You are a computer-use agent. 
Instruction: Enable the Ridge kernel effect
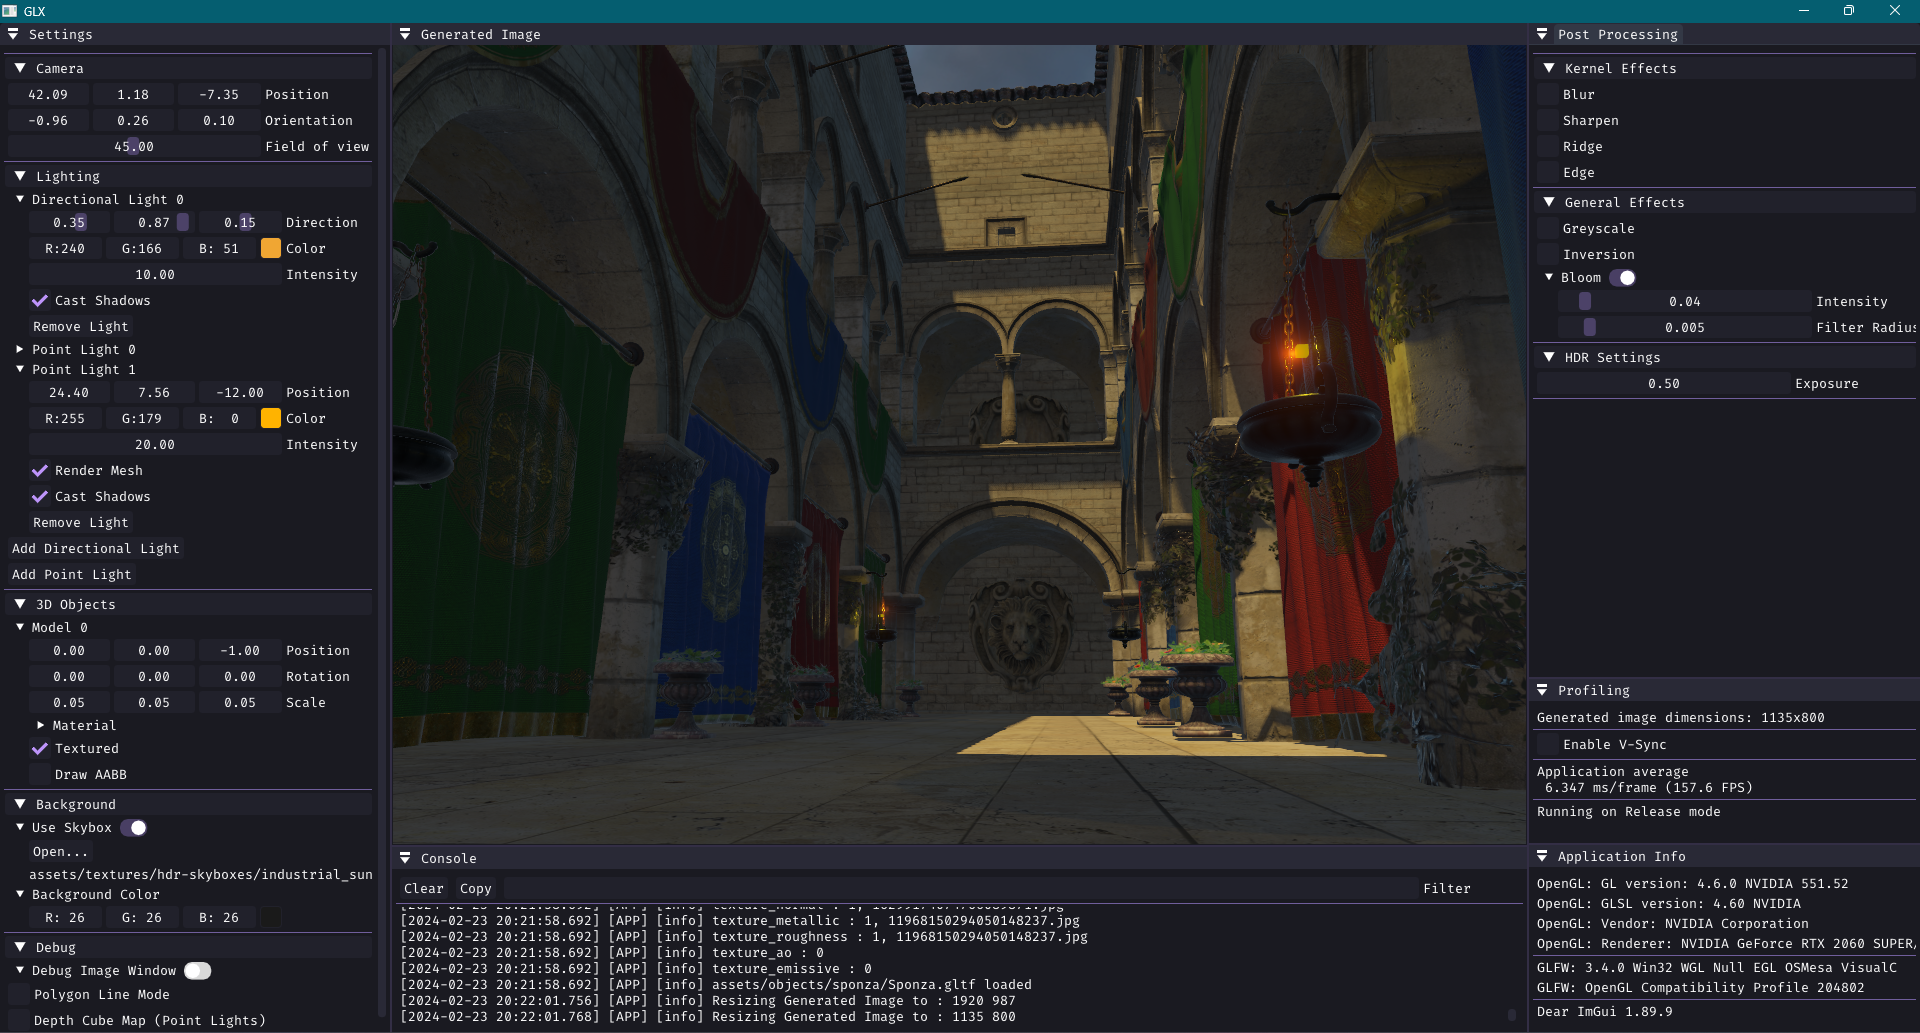pos(1548,146)
